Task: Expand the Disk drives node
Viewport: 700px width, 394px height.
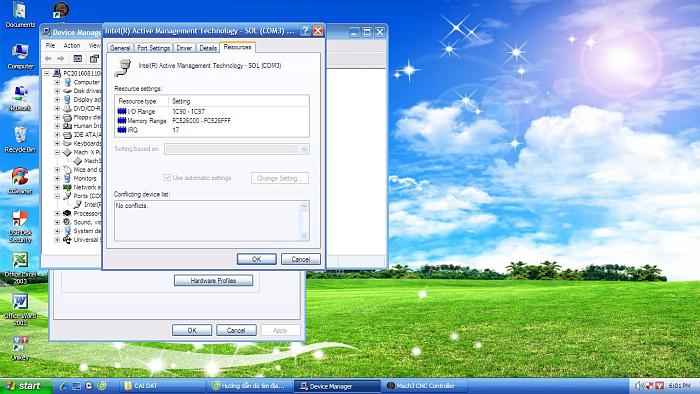Action: (x=57, y=91)
